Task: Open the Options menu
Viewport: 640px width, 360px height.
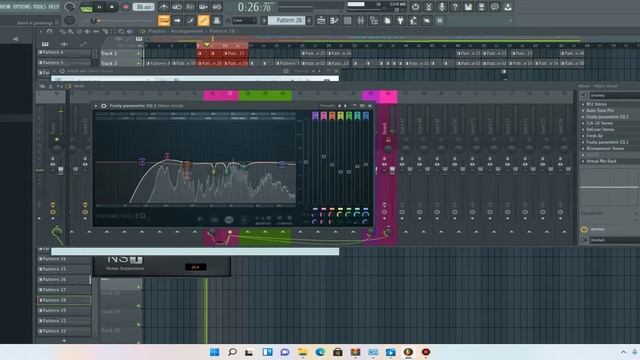Action: coord(22,7)
